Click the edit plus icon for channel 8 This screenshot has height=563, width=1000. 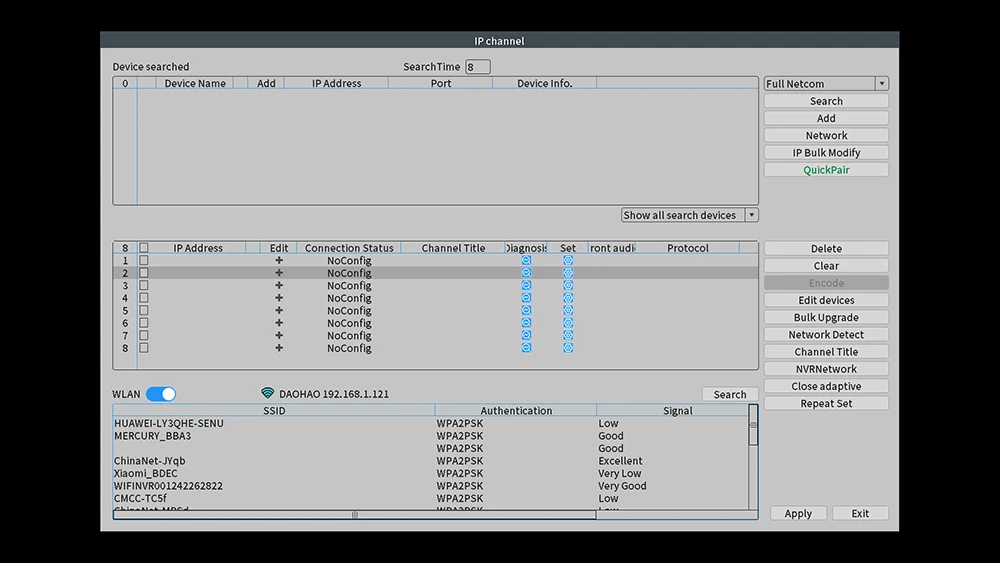[279, 348]
